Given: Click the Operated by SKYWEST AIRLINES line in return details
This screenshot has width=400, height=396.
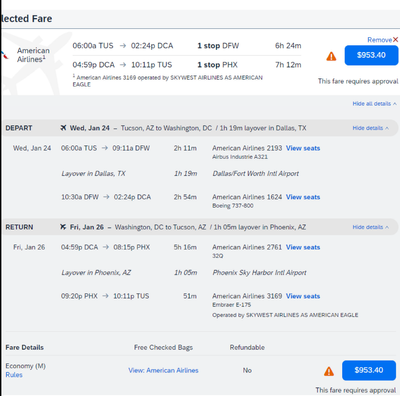Looking at the screenshot, I should click(285, 315).
